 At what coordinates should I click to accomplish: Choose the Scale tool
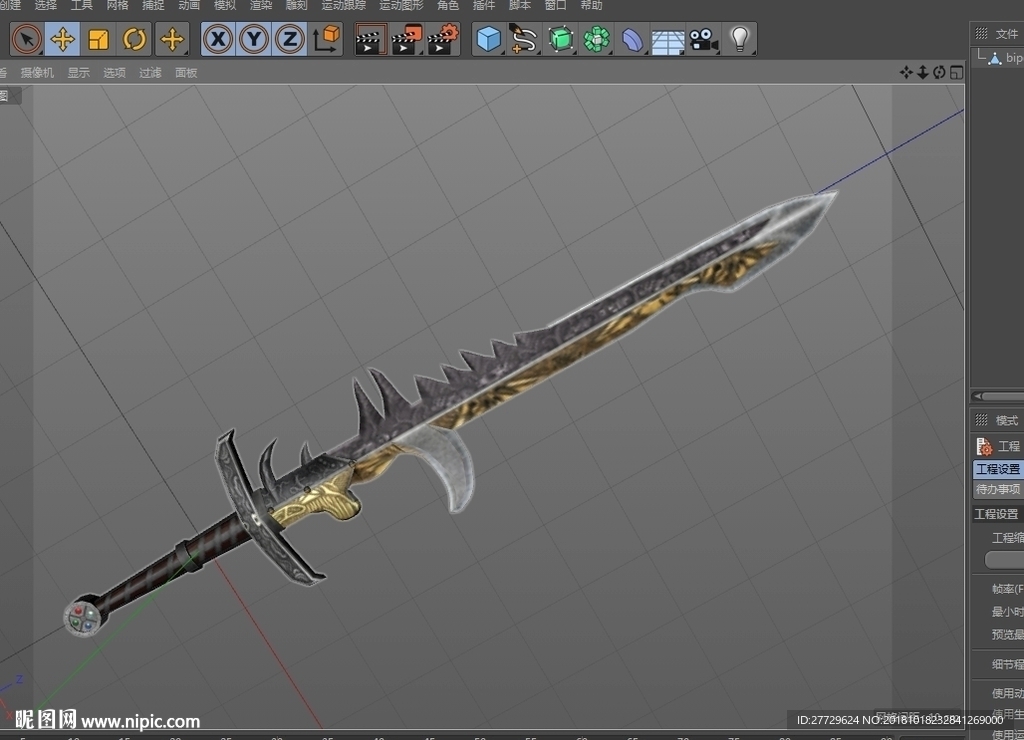(99, 39)
